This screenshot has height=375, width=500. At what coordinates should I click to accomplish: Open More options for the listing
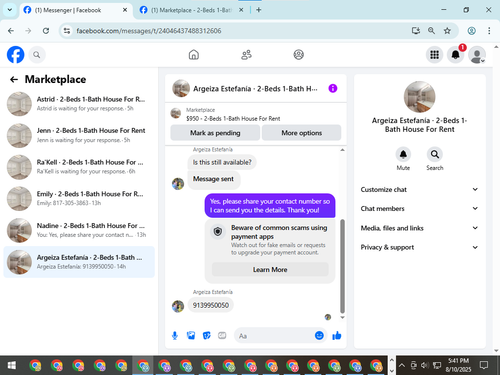point(301,133)
